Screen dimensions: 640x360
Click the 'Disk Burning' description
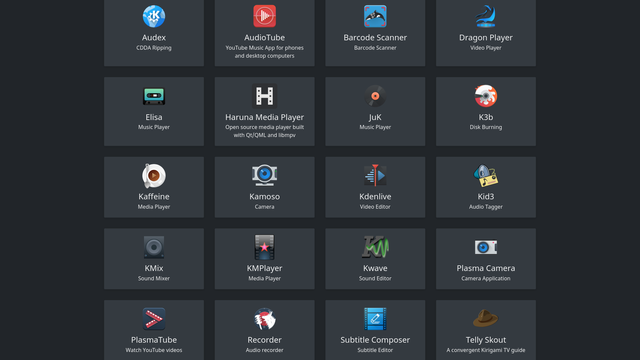[486, 127]
